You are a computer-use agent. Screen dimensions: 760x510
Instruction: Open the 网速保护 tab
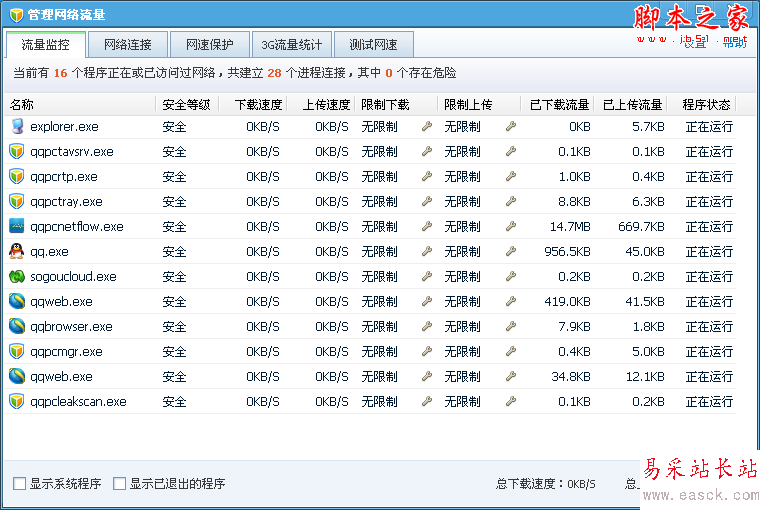210,45
